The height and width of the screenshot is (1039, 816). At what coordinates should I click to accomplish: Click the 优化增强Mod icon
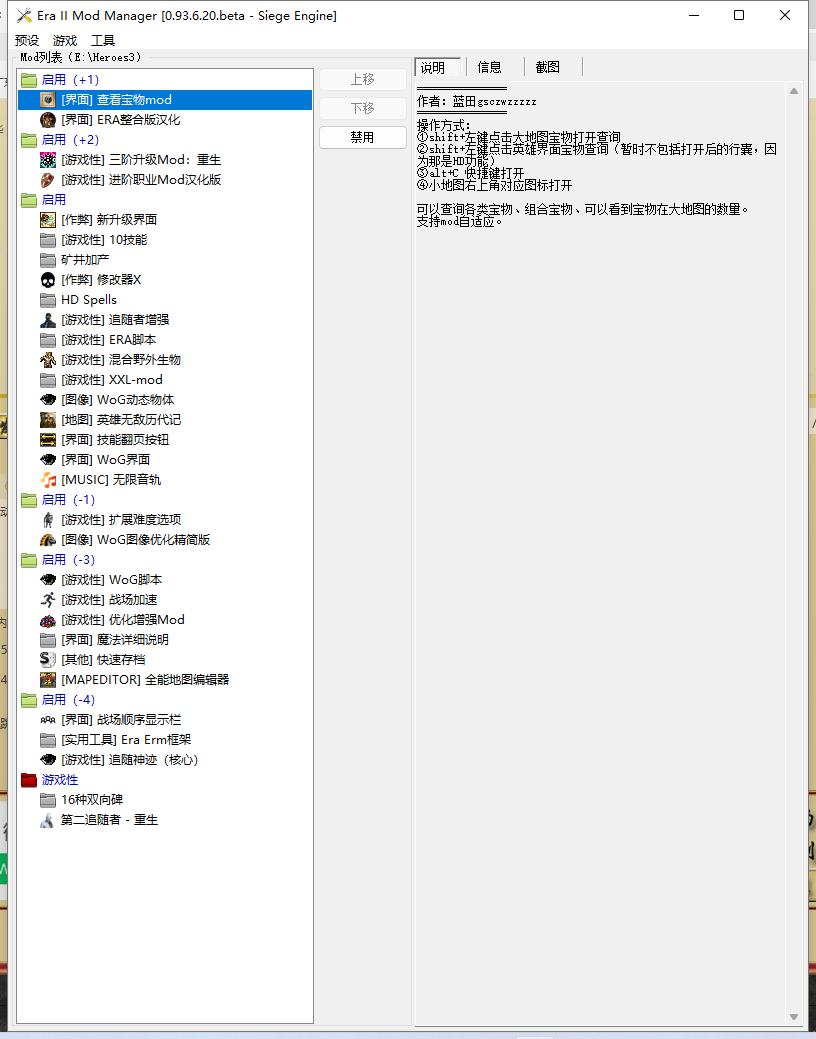click(x=48, y=620)
